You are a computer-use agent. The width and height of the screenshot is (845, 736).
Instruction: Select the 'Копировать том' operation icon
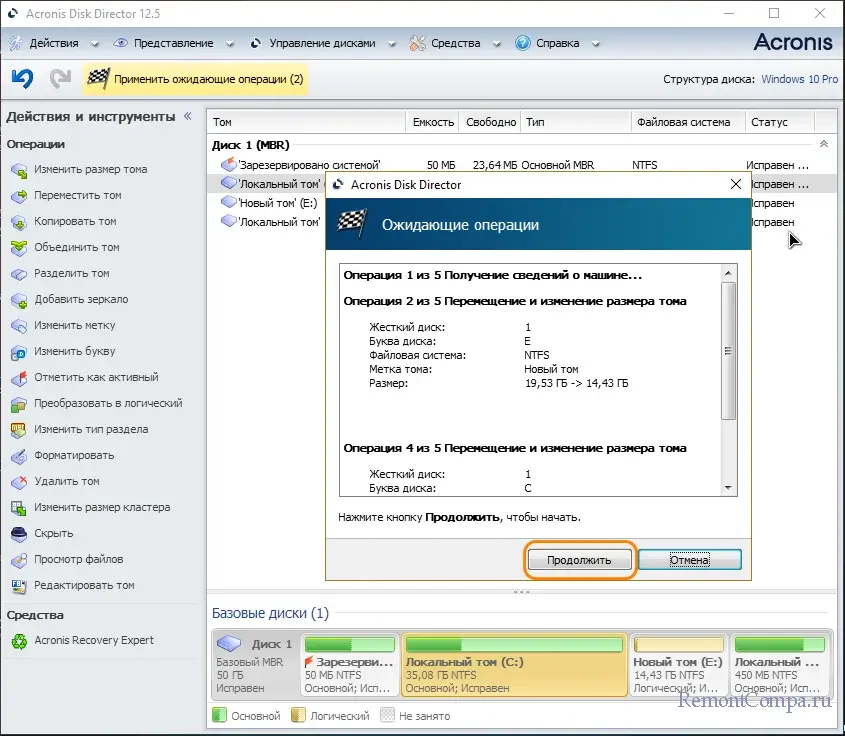point(19,222)
